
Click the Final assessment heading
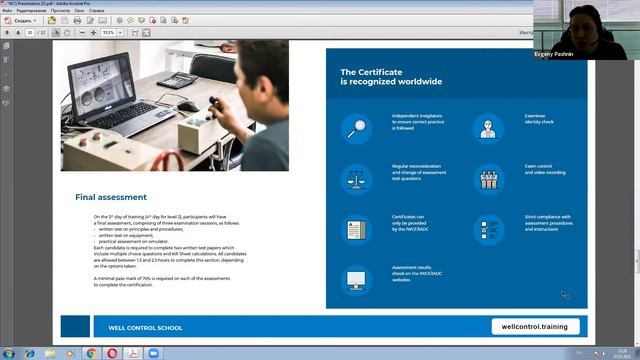click(x=111, y=197)
